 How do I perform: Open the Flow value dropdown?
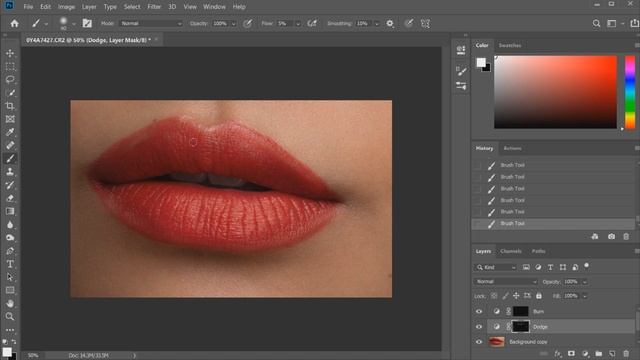pos(298,24)
